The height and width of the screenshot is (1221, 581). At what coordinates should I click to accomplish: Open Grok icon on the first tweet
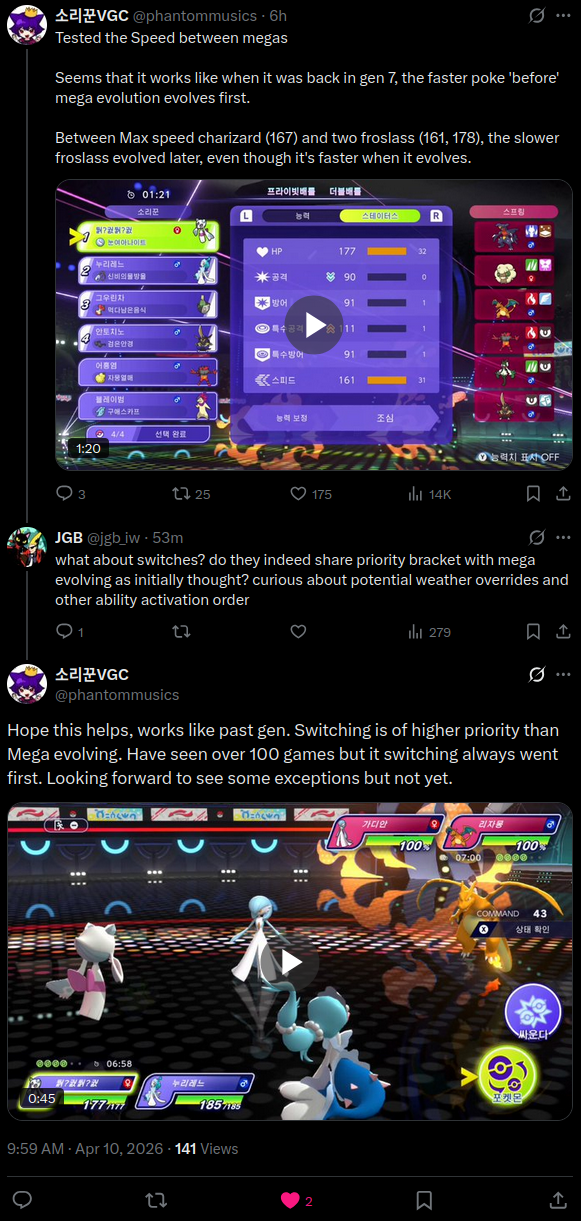537,16
